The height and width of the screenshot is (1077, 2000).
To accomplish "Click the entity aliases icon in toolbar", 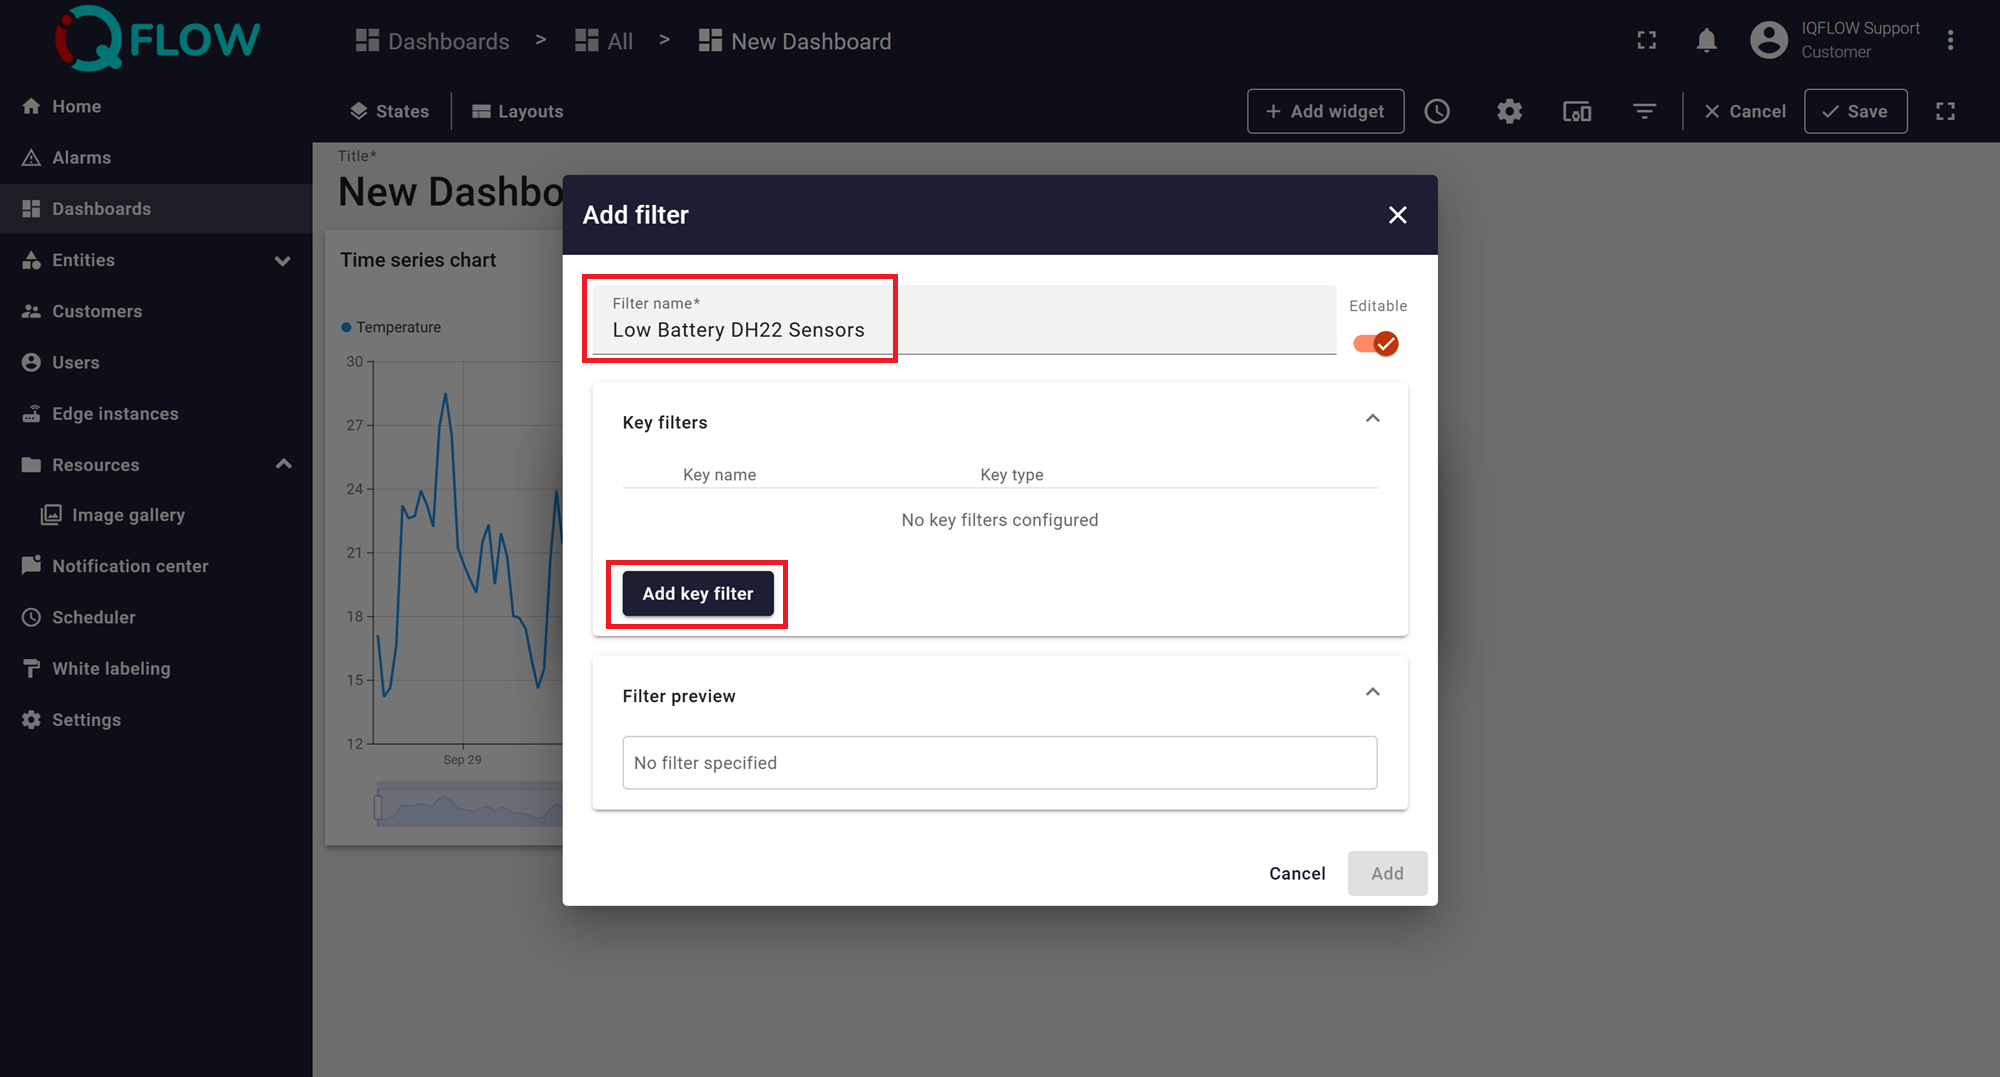I will (x=1577, y=111).
